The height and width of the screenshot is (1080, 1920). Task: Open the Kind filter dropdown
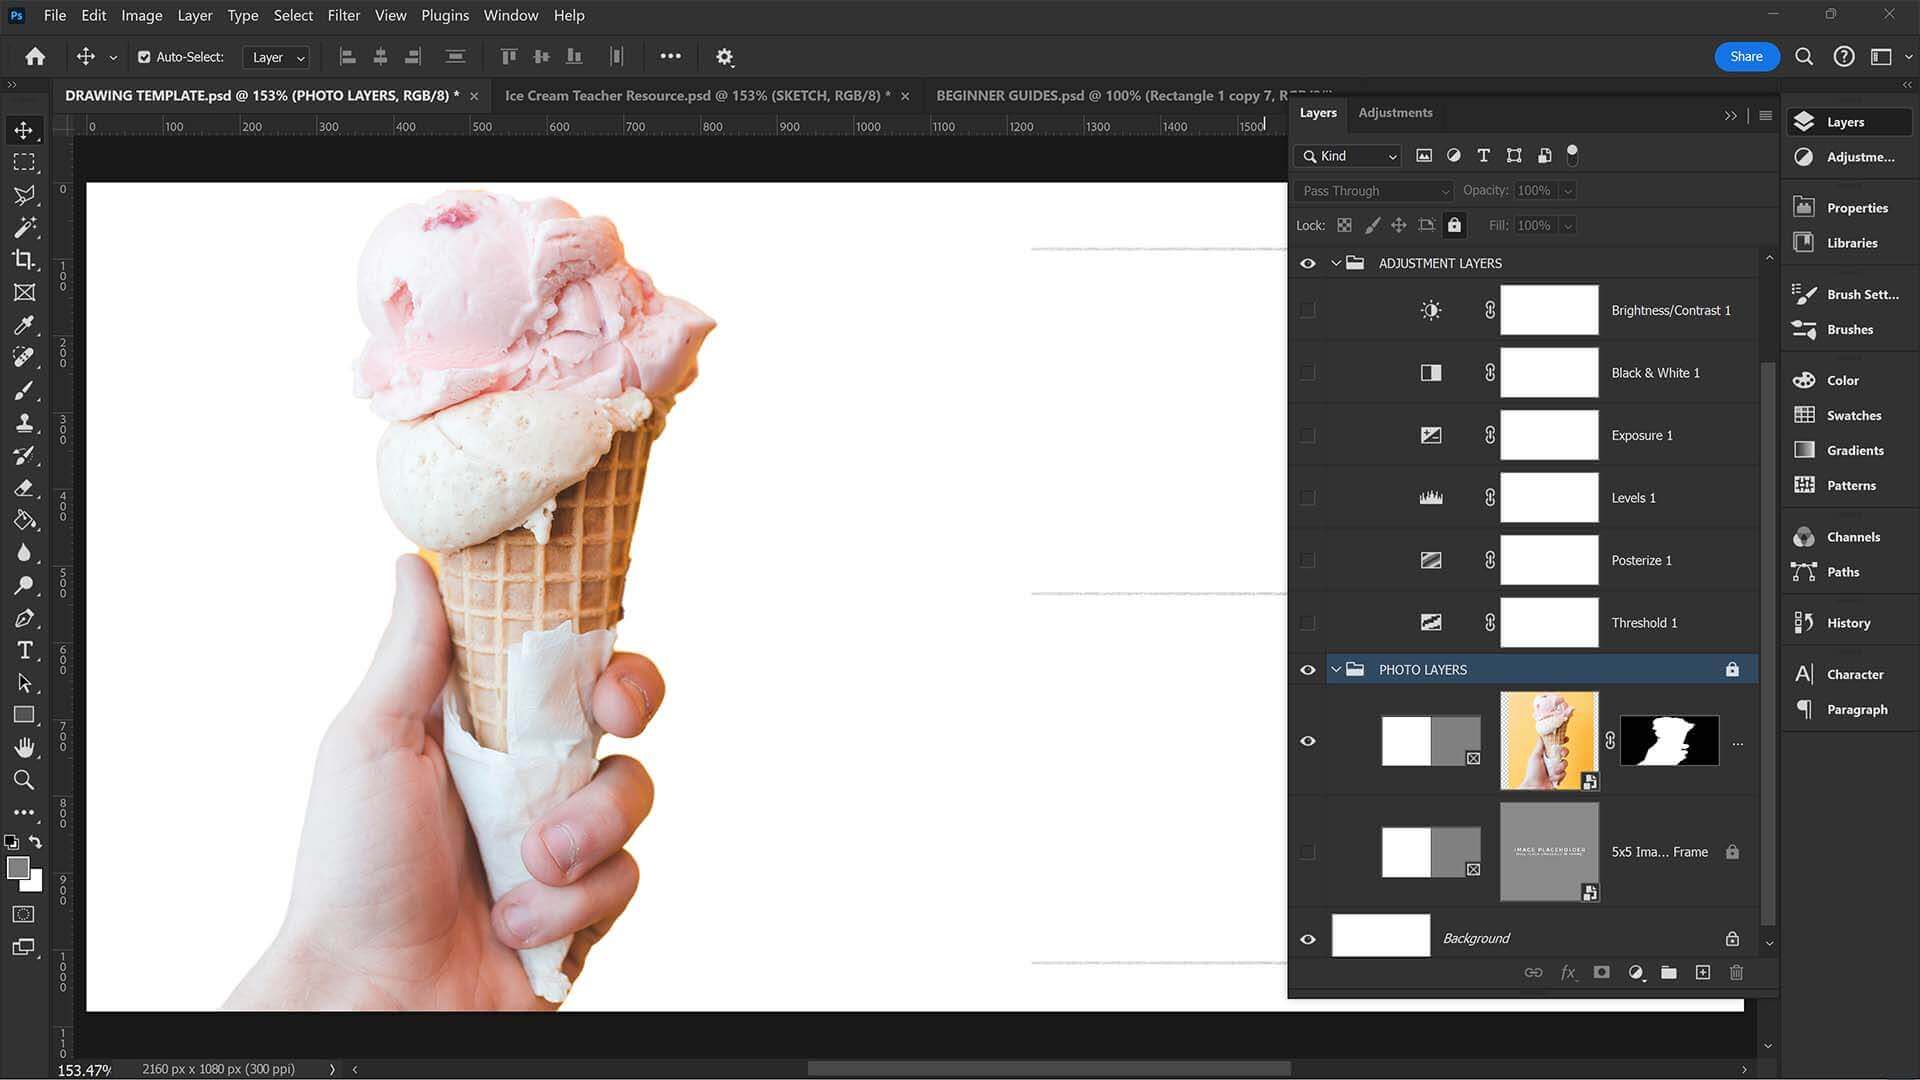tap(1348, 156)
